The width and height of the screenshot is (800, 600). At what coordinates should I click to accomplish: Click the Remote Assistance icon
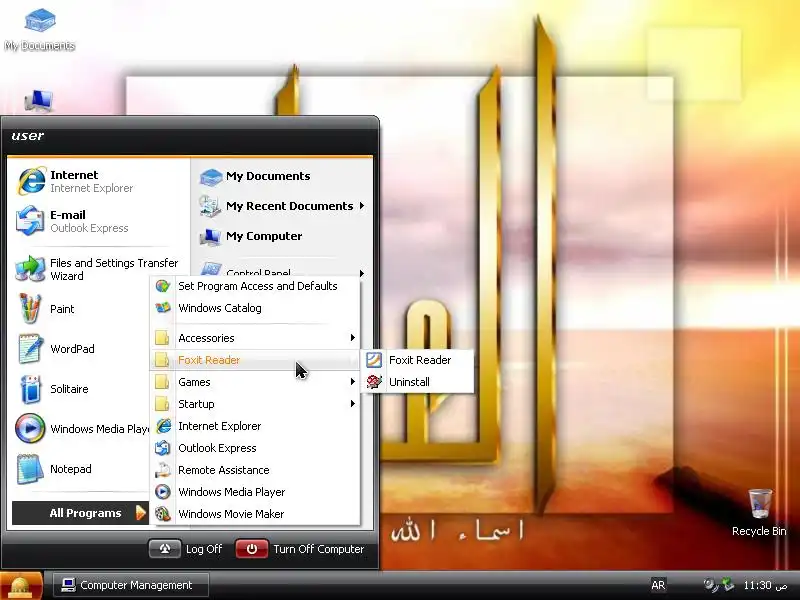pyautogui.click(x=163, y=469)
